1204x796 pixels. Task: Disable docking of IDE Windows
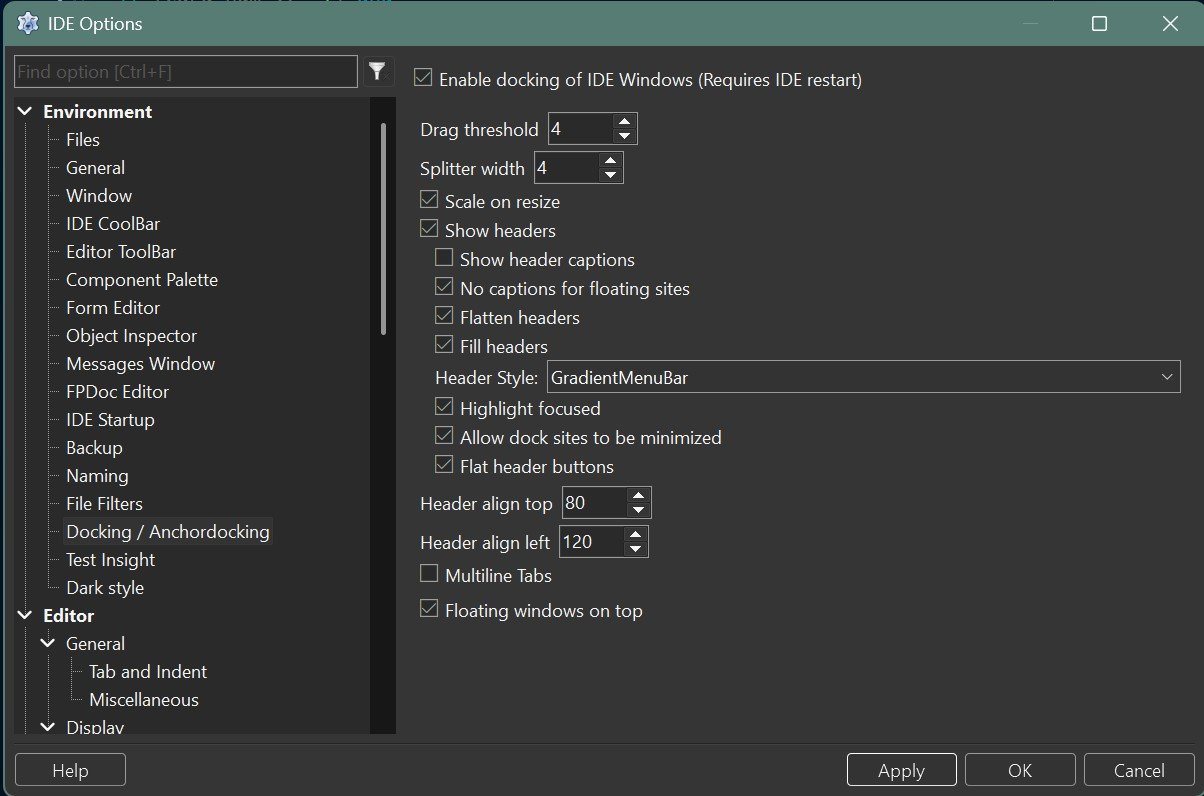[x=422, y=77]
